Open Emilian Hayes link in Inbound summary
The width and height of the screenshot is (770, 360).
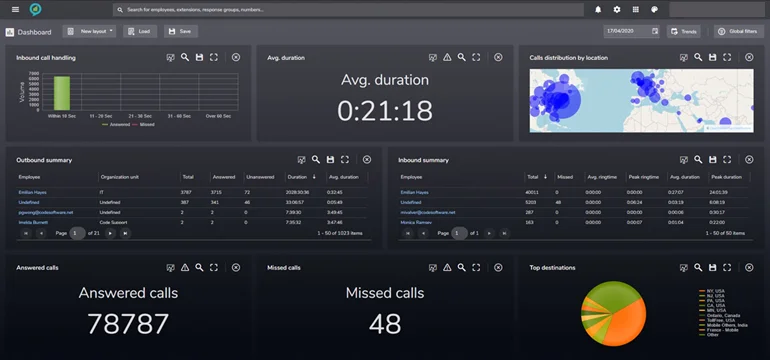(x=414, y=193)
